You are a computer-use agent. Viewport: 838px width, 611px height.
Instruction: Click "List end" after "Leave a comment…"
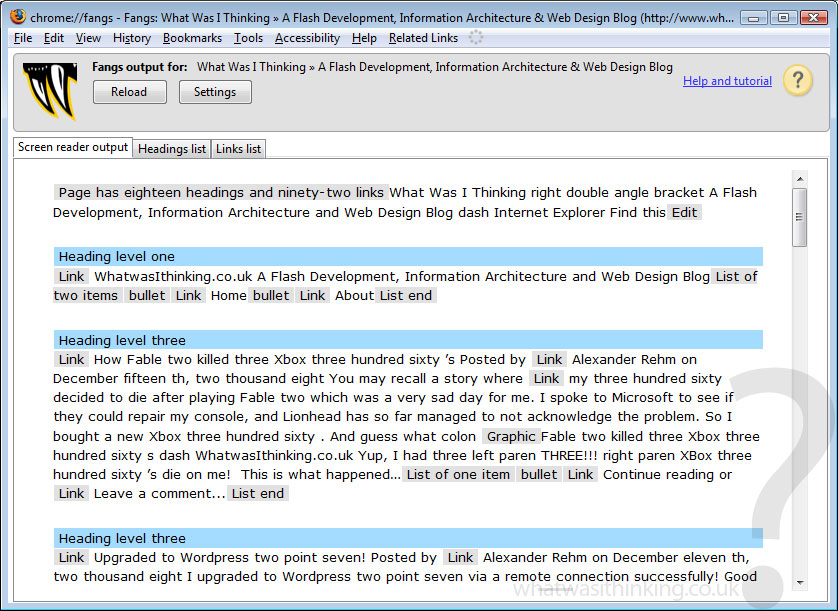click(x=258, y=493)
